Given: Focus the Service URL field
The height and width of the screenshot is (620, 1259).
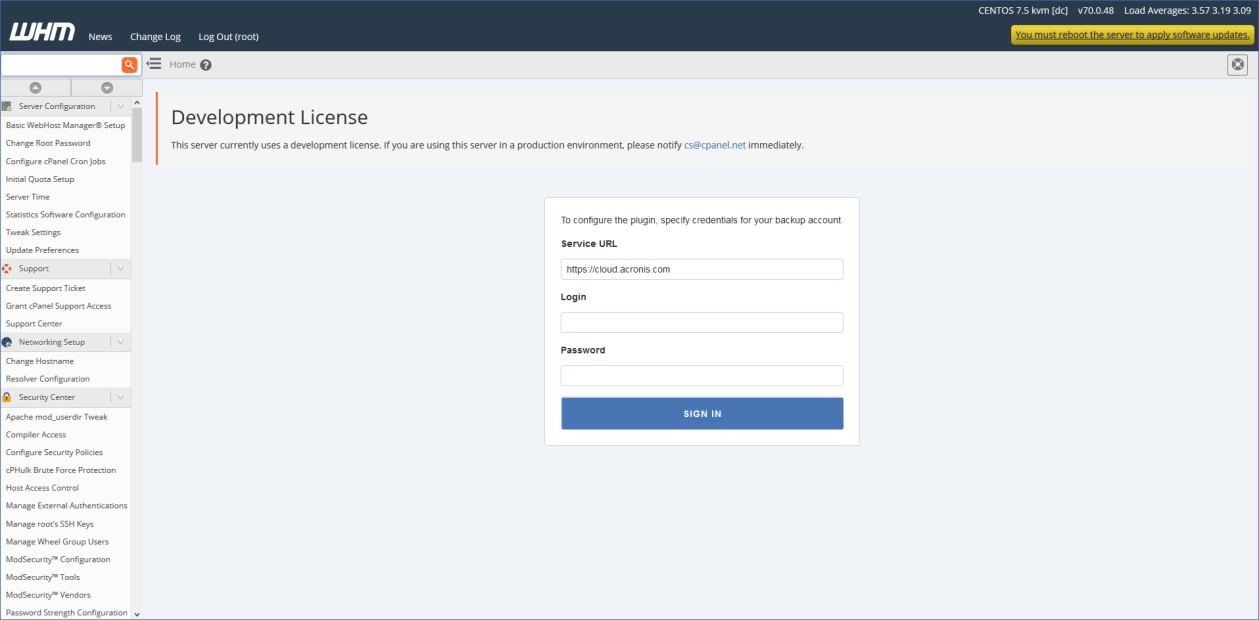Looking at the screenshot, I should click(702, 269).
